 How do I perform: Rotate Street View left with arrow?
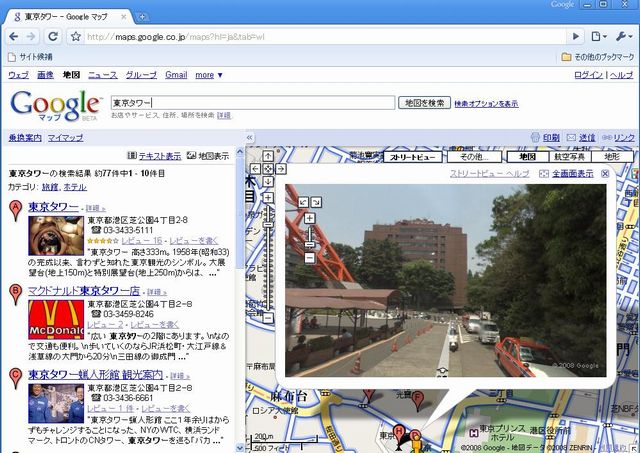click(x=303, y=202)
